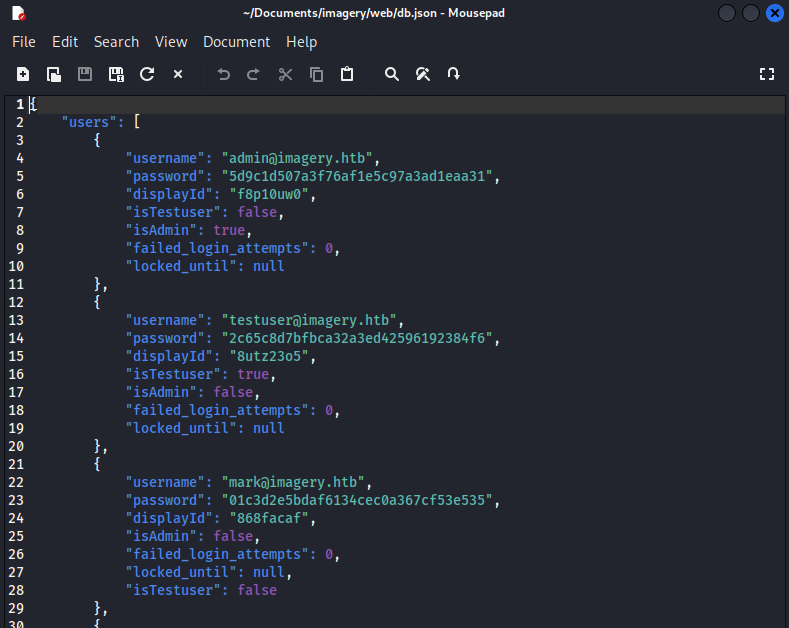The width and height of the screenshot is (789, 628).
Task: Open Find with the magnifier icon
Action: [392, 74]
